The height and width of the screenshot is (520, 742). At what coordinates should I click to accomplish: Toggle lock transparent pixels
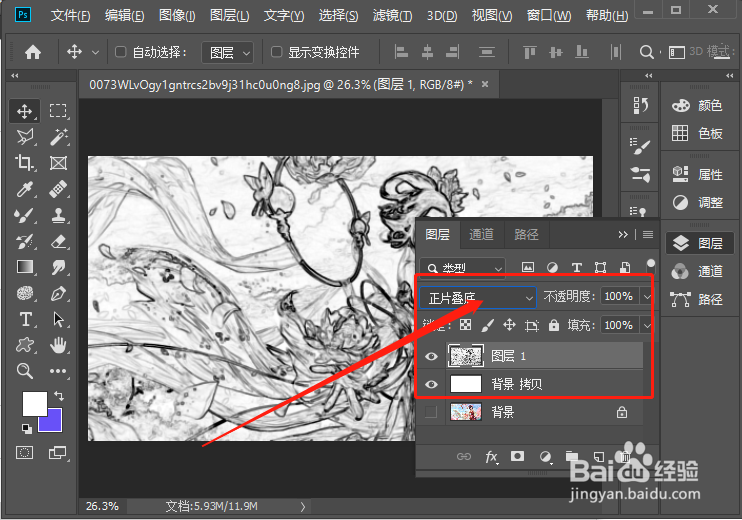click(466, 325)
